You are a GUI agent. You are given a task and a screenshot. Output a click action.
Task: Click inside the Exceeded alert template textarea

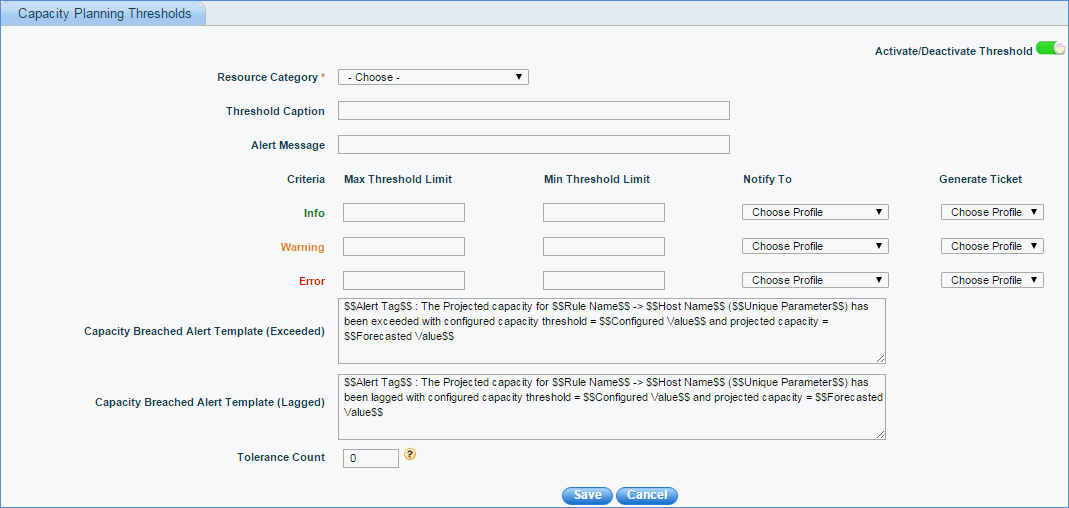[x=611, y=330]
